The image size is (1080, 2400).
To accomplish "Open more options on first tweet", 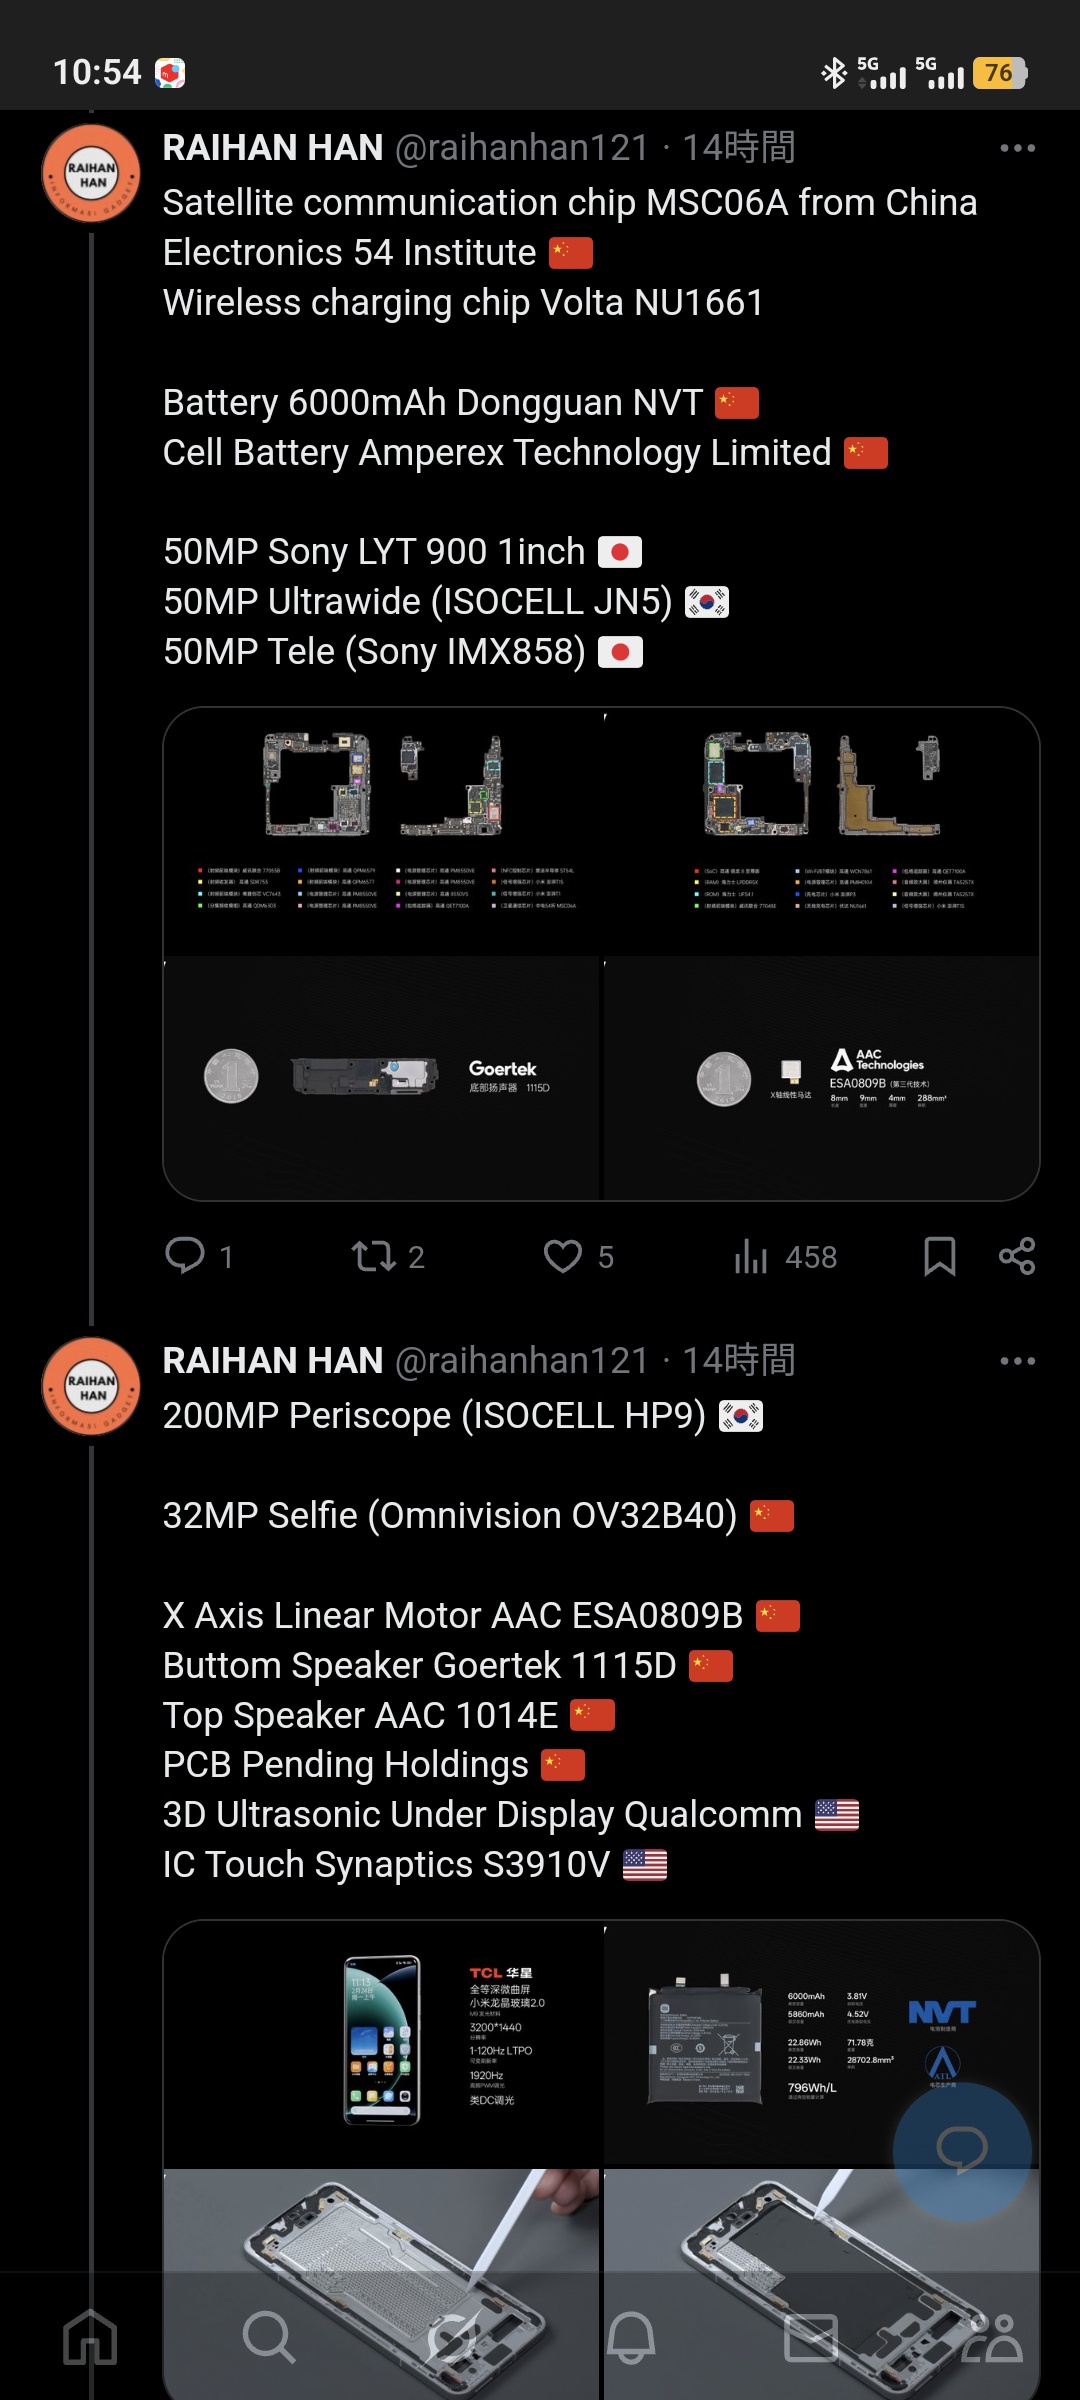I will pyautogui.click(x=1017, y=148).
